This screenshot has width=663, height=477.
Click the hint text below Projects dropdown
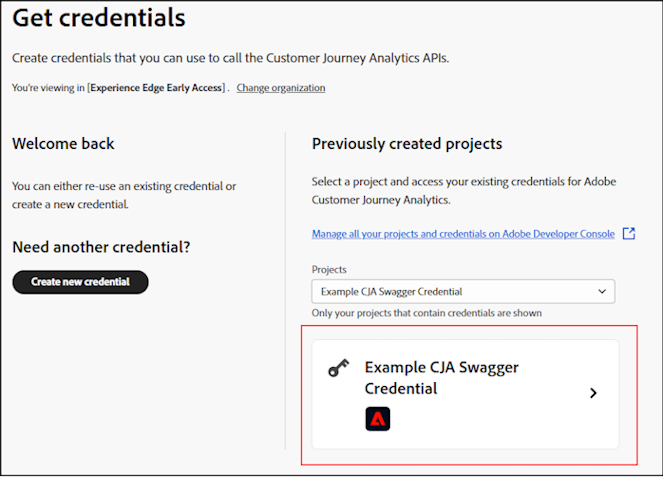click(x=427, y=313)
